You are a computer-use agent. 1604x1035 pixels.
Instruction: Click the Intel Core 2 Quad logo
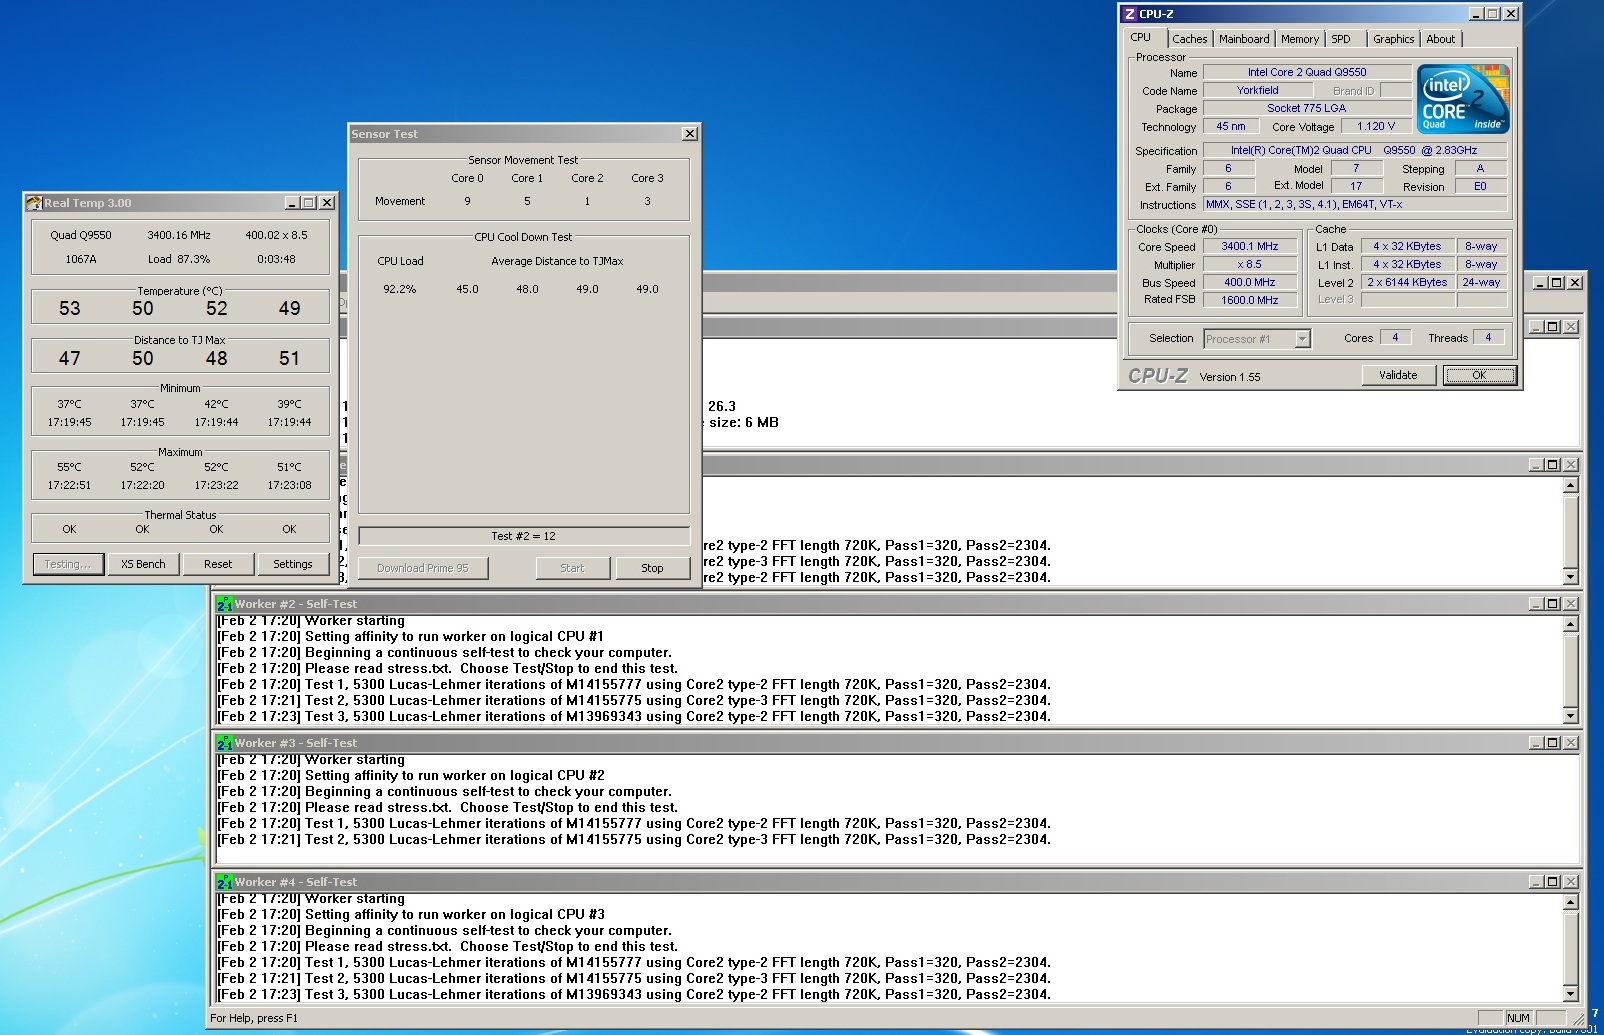tap(1463, 99)
